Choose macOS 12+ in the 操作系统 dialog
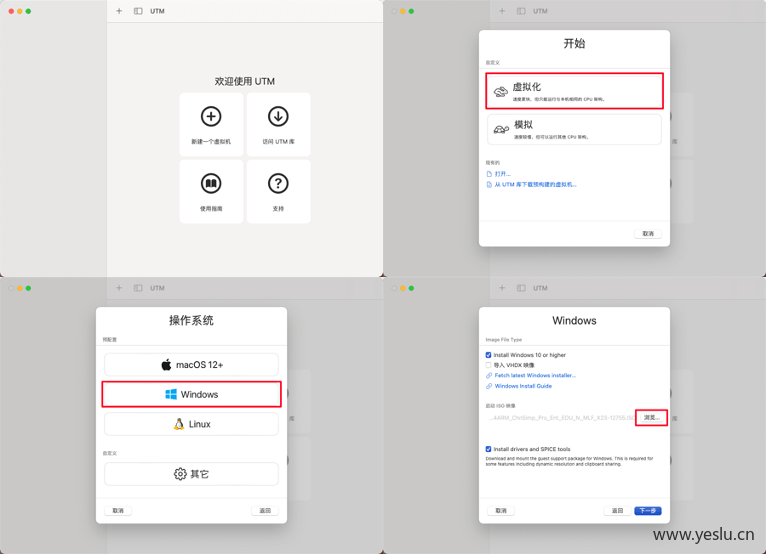 tap(192, 364)
